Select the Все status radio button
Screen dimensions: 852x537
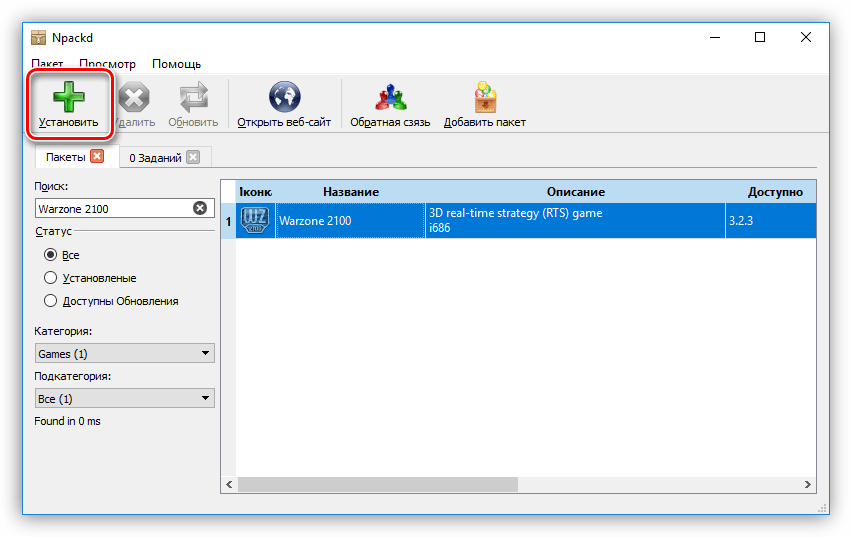pos(51,255)
